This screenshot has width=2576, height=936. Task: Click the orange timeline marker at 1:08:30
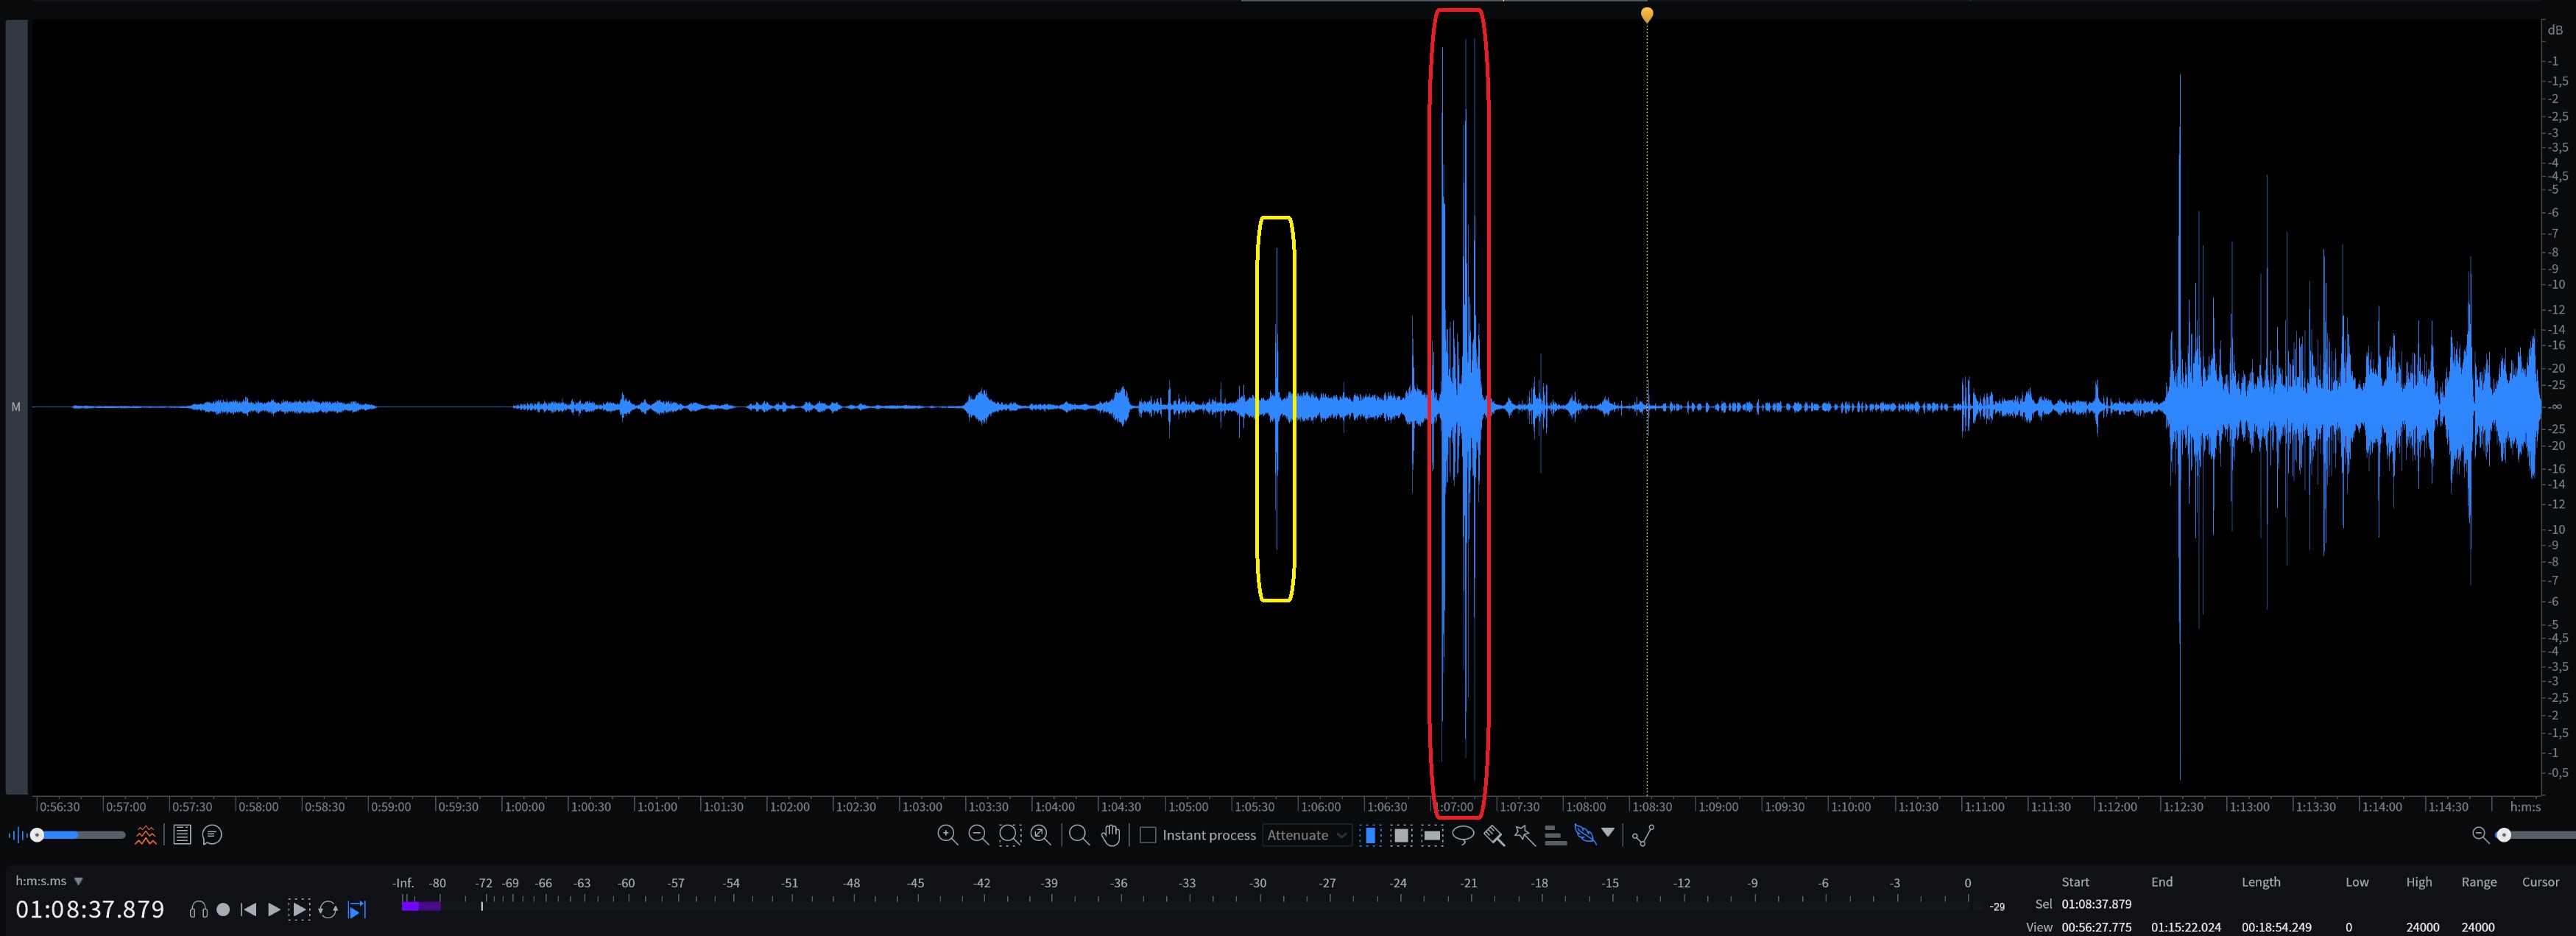[1647, 15]
